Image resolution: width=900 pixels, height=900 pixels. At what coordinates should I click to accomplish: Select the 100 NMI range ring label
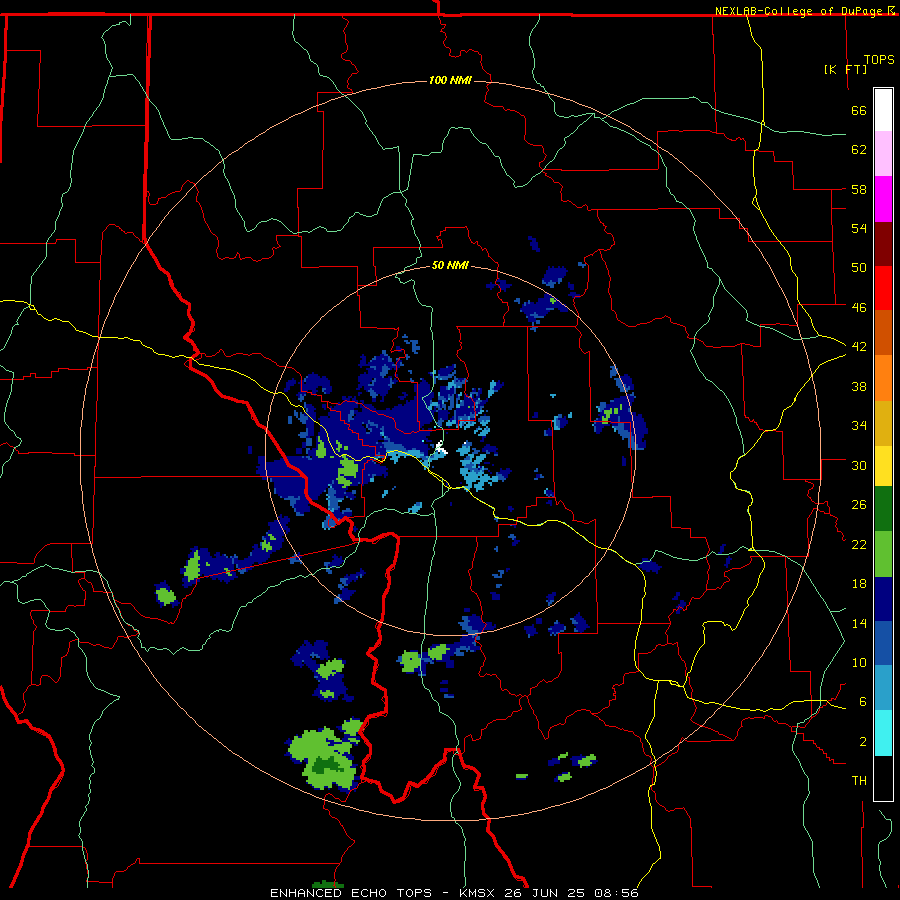450,80
